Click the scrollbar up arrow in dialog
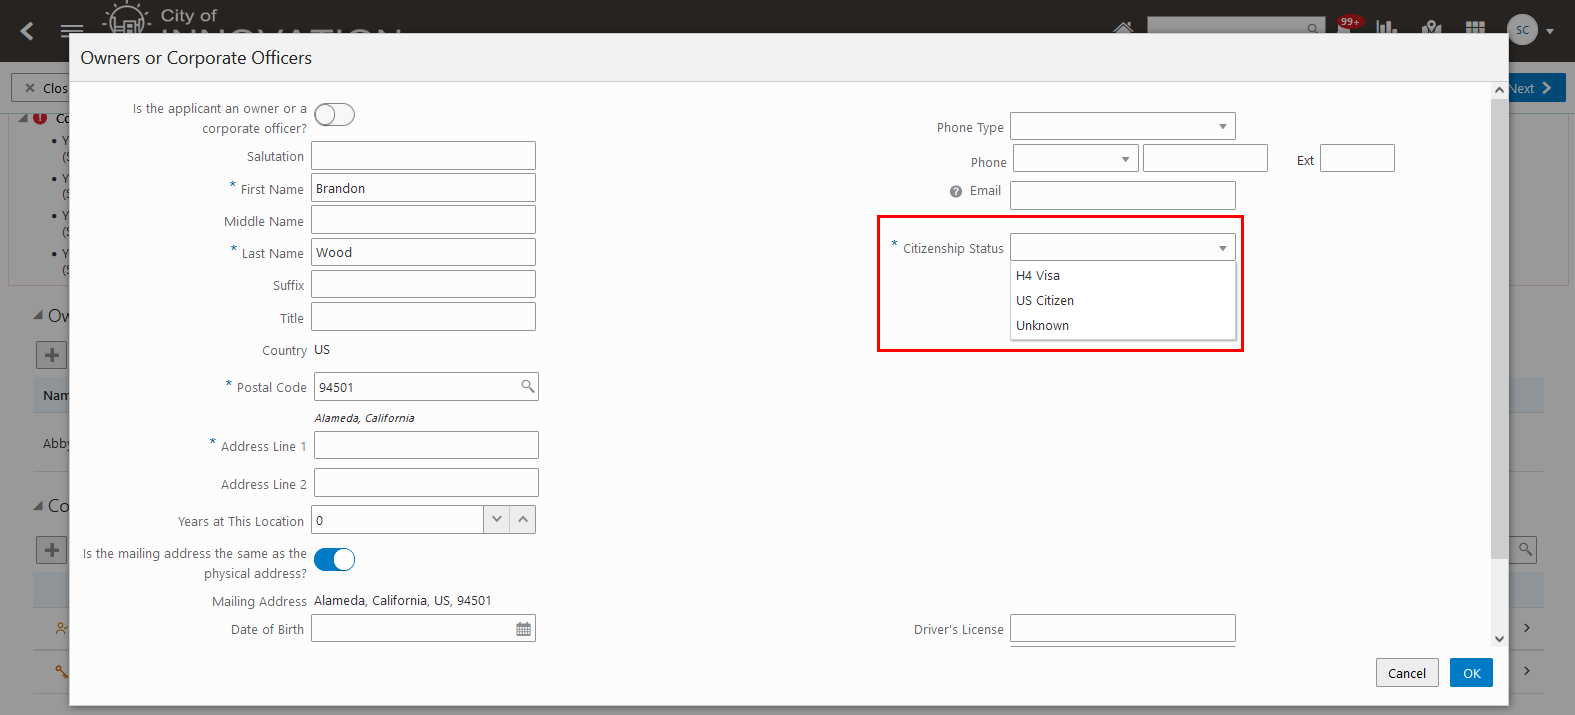Screen dimensions: 1575x715 [x=1499, y=90]
